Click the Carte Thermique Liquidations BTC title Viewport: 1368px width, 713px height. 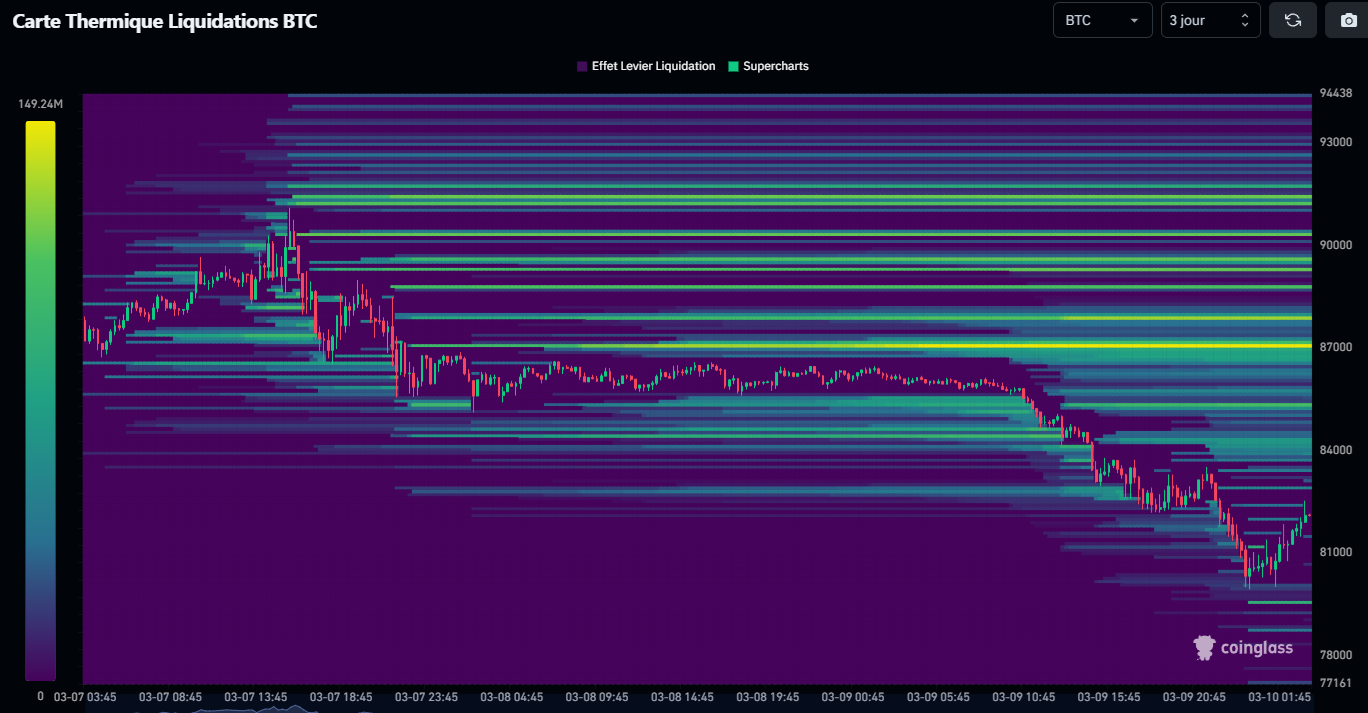[x=164, y=20]
